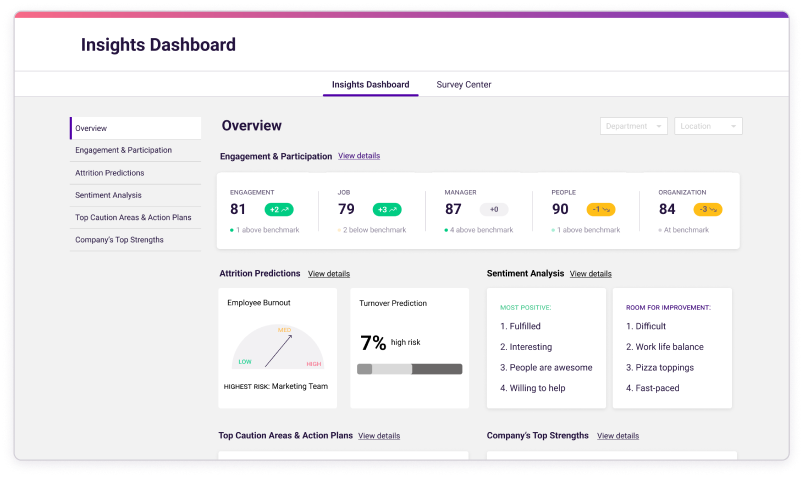Go to Engagement & Participation sidebar item
Viewport: 803px width, 477px height.
click(135, 150)
